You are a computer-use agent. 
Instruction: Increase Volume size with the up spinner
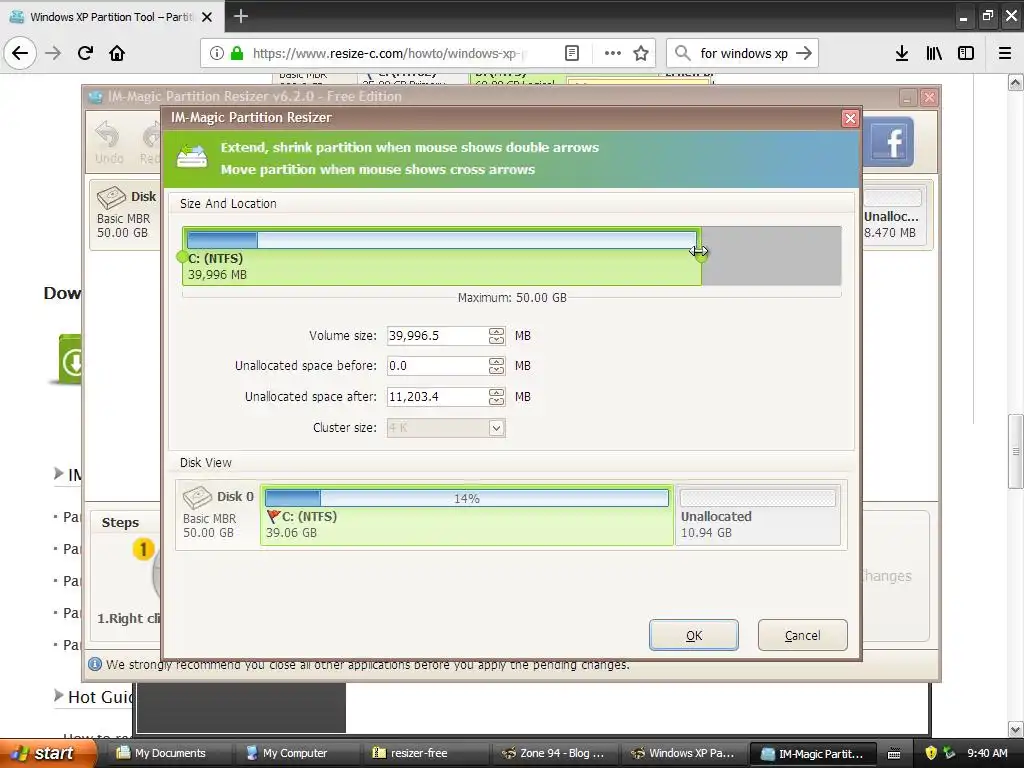(496, 331)
